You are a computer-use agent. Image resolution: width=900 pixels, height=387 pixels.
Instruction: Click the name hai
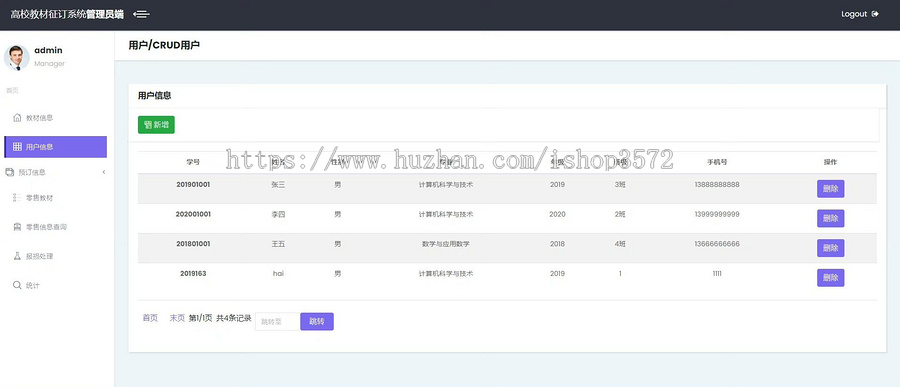click(x=278, y=274)
